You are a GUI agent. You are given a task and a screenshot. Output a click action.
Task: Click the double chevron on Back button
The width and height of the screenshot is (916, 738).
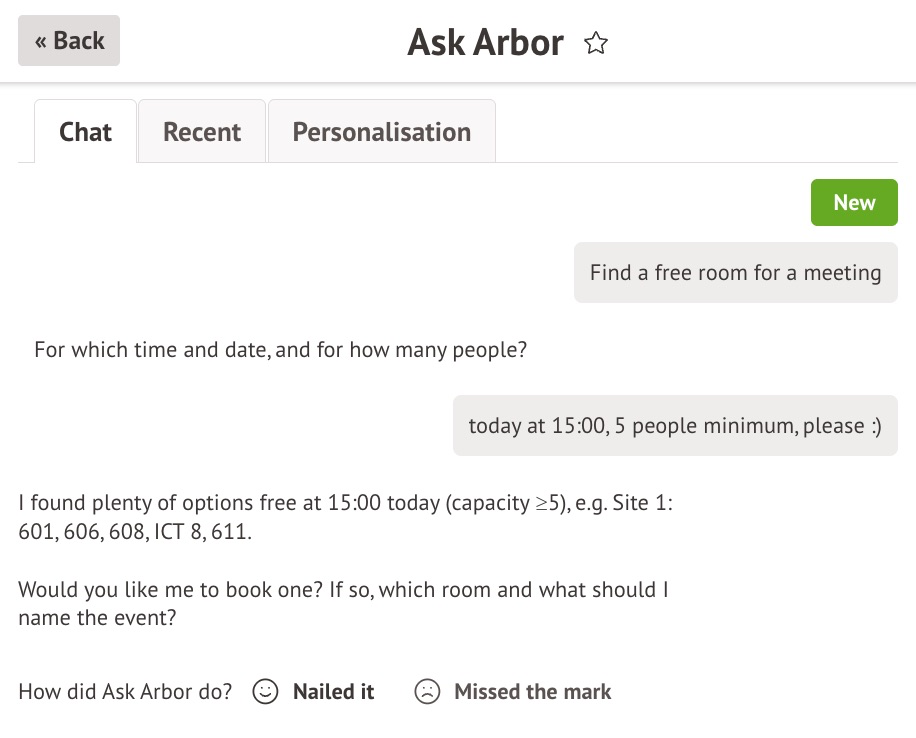[41, 41]
